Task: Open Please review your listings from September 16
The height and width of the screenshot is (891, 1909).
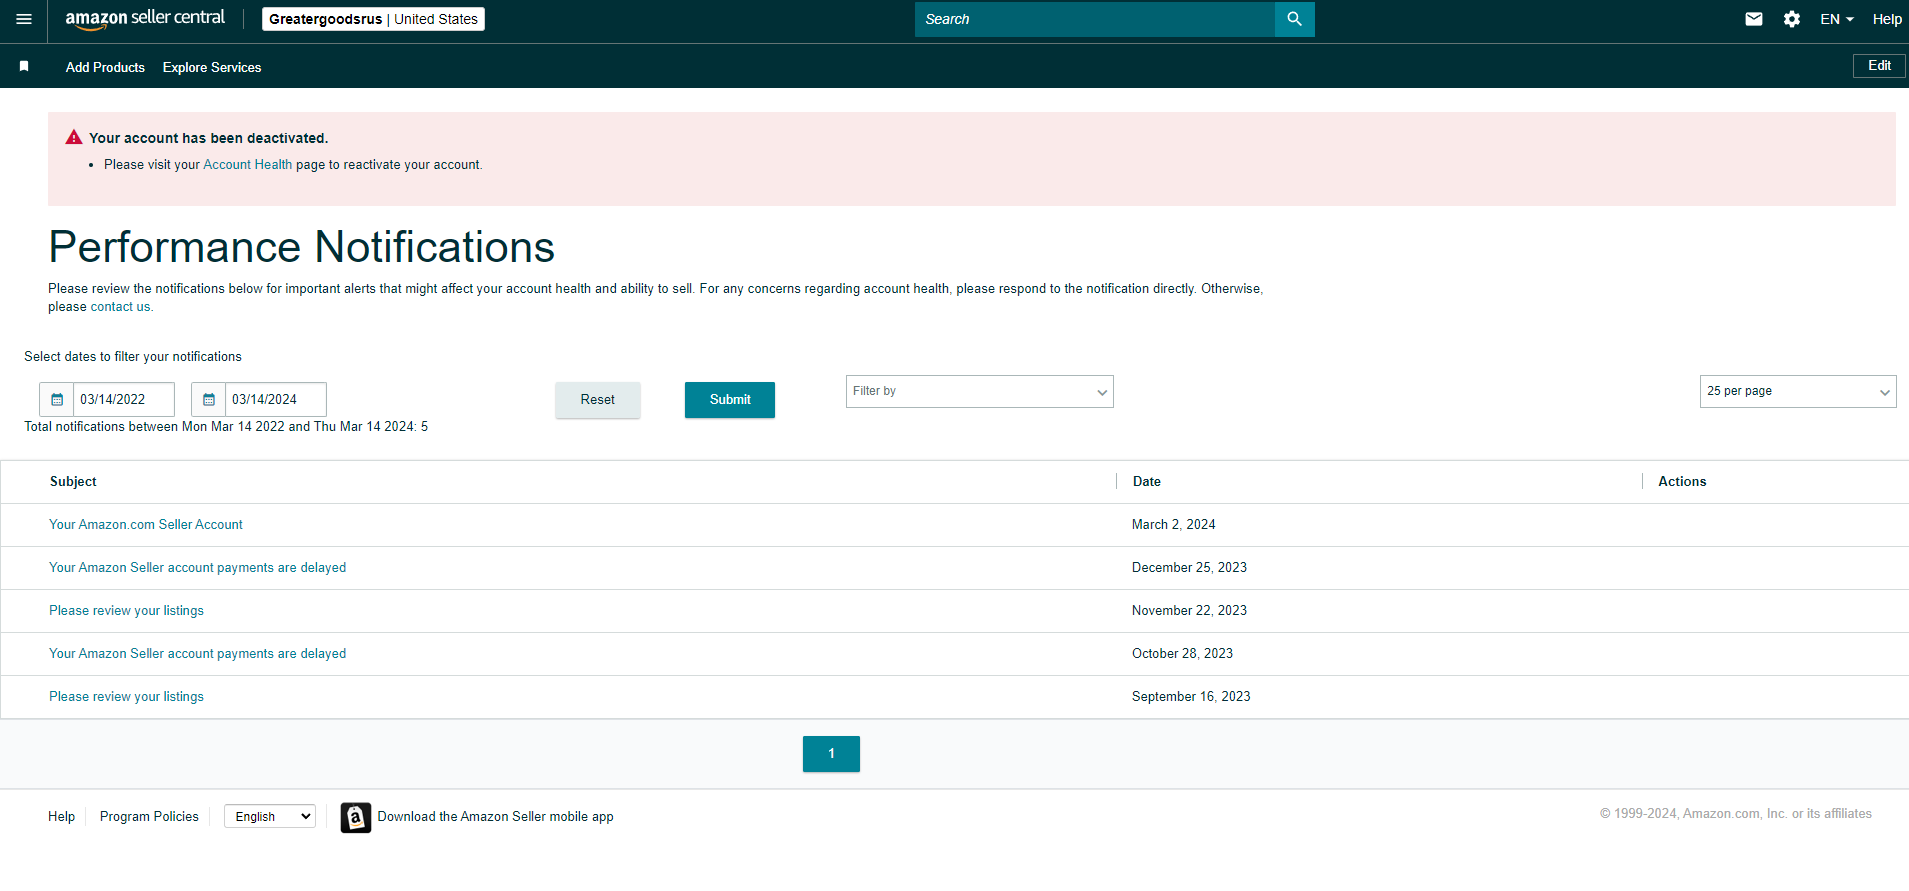Action: [x=126, y=696]
